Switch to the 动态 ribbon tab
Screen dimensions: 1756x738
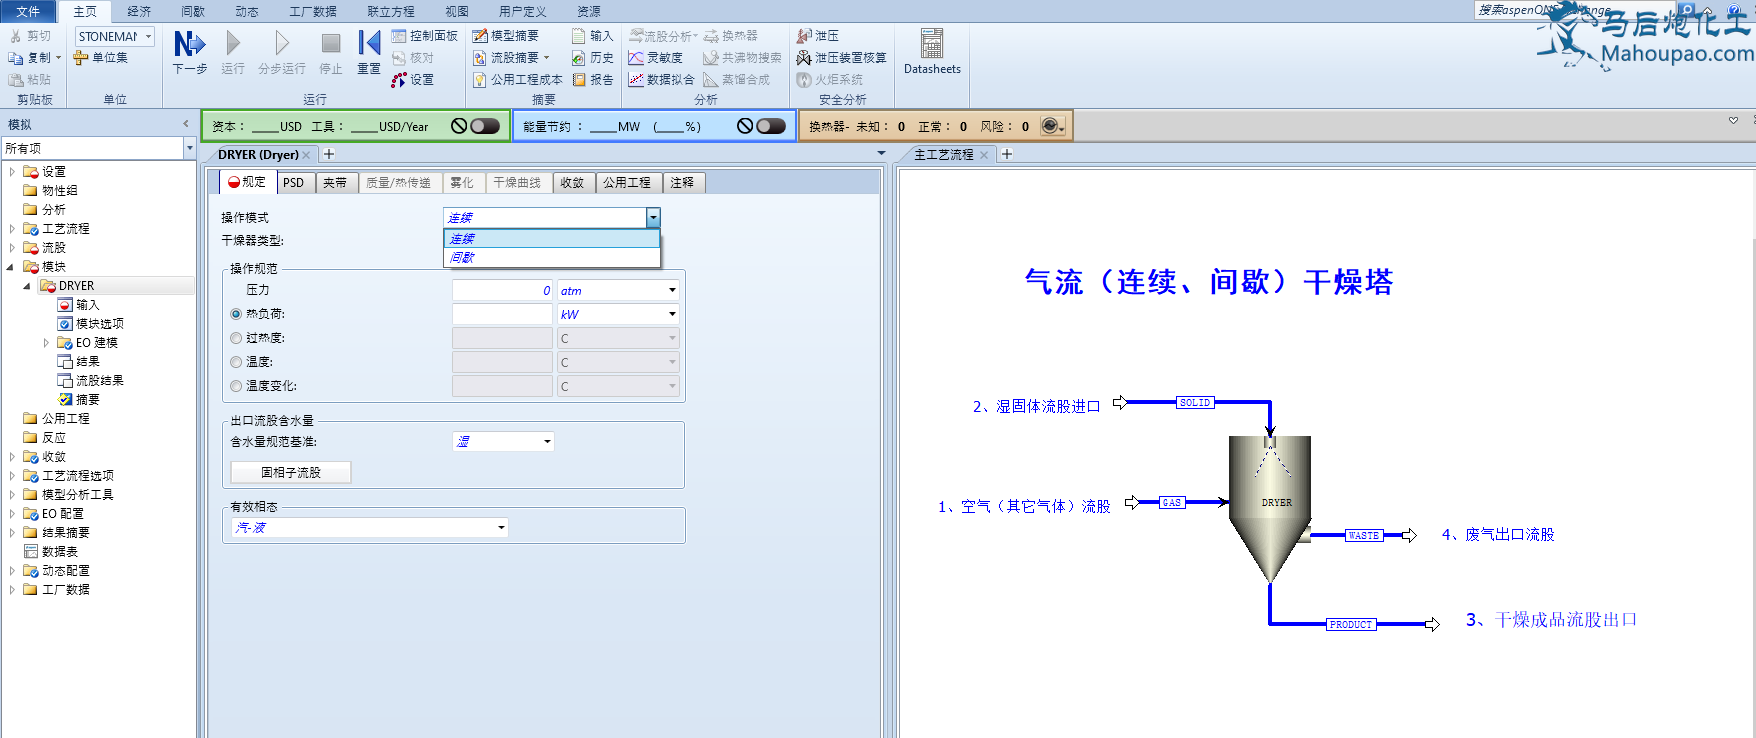tap(247, 11)
